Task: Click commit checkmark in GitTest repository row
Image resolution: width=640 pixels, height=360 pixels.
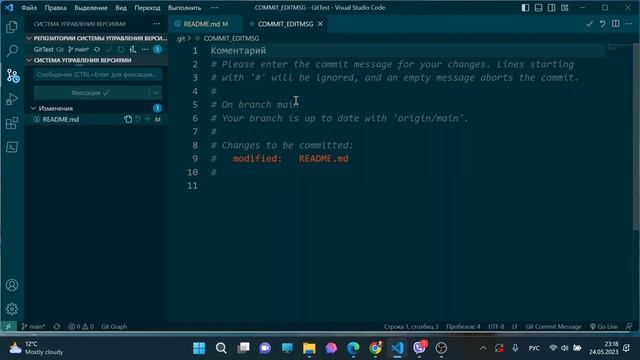Action: pos(109,49)
